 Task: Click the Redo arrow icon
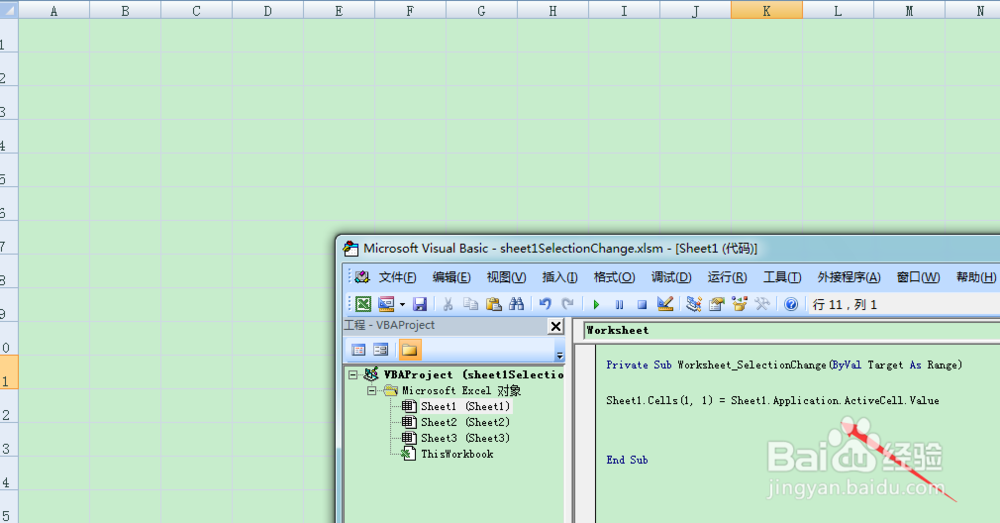568,304
